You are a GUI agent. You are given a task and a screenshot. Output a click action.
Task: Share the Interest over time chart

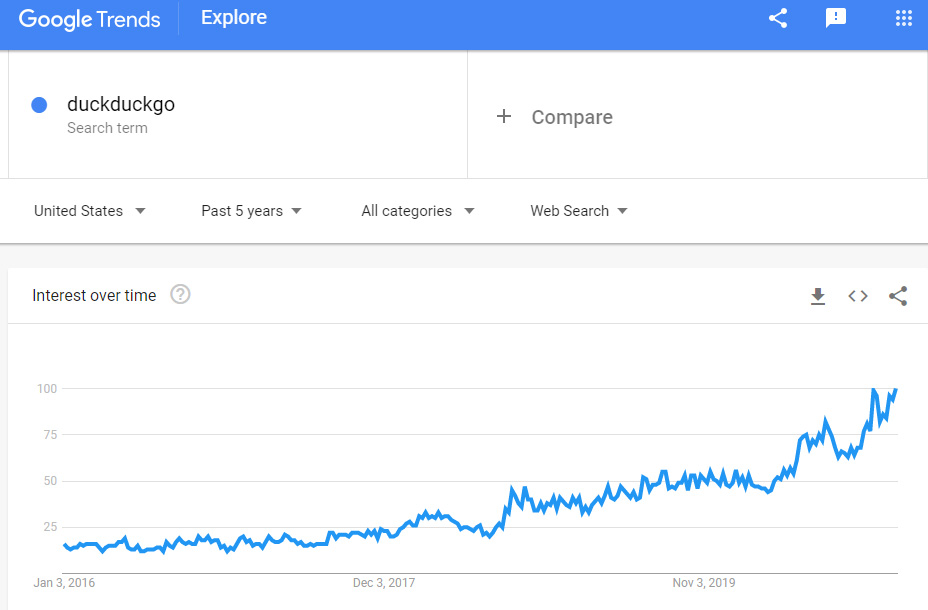click(898, 296)
